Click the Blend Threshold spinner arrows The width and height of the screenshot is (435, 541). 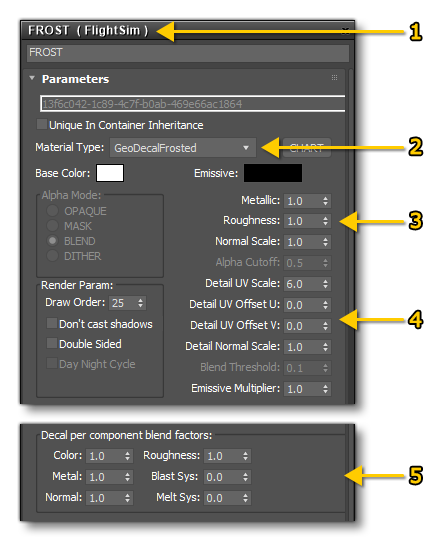[325, 368]
